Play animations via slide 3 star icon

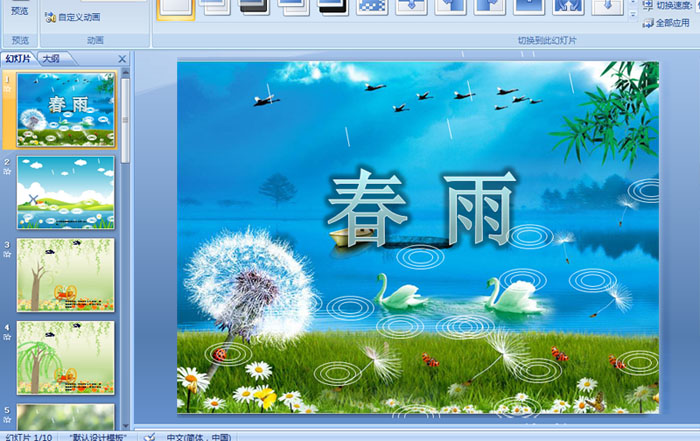(7, 254)
